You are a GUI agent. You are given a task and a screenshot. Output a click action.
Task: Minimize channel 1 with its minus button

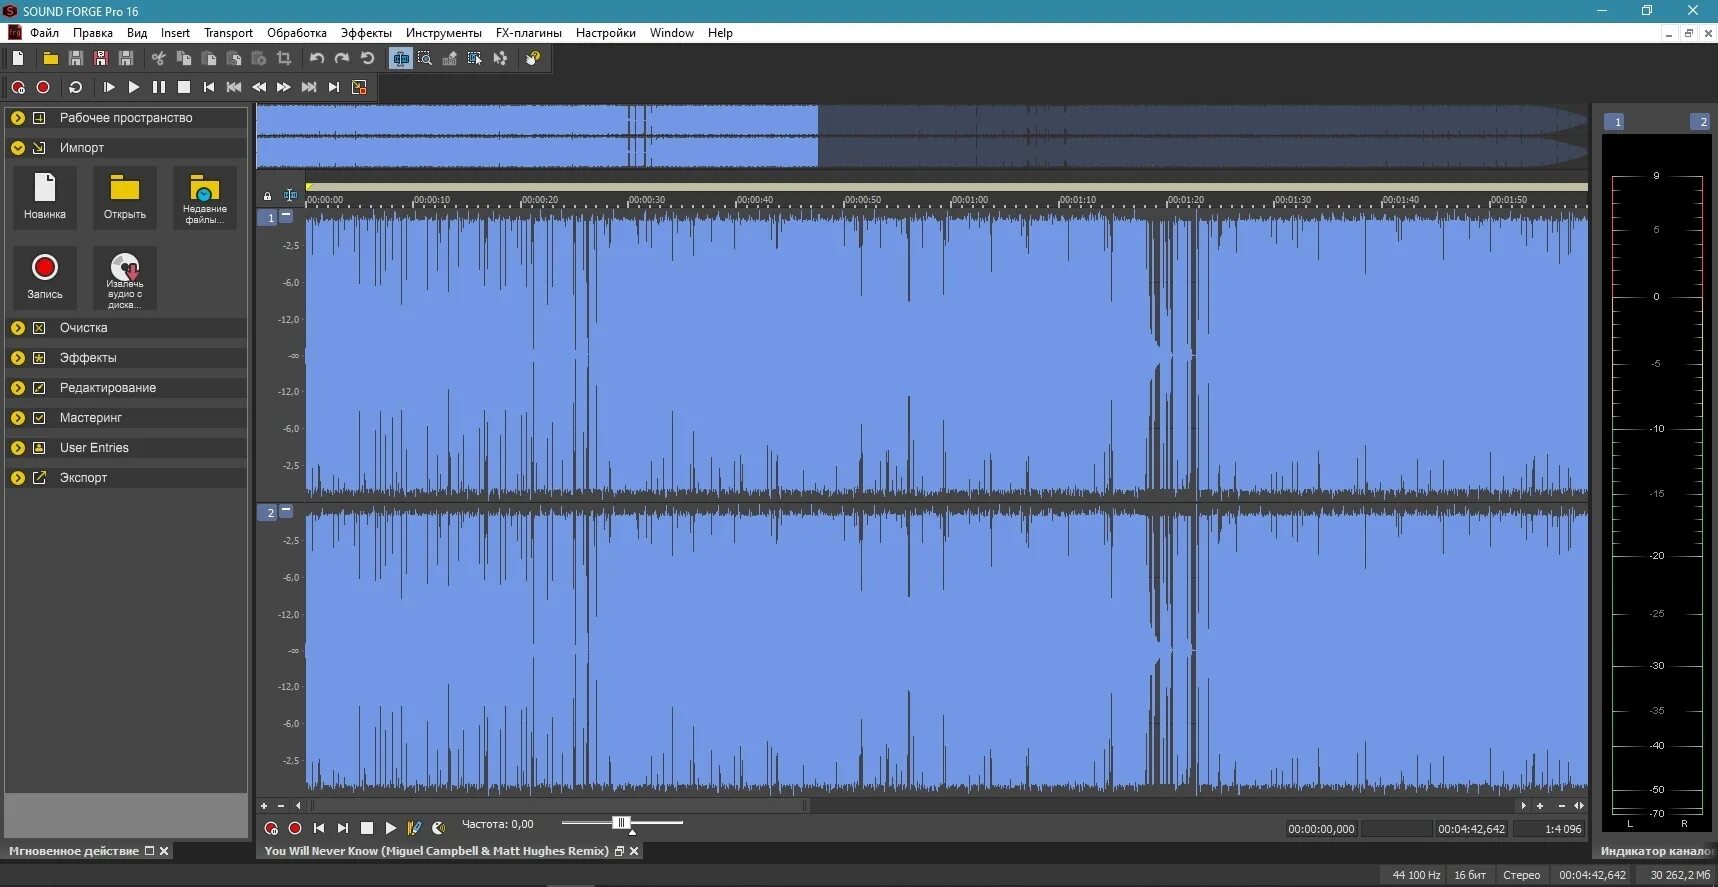click(286, 215)
